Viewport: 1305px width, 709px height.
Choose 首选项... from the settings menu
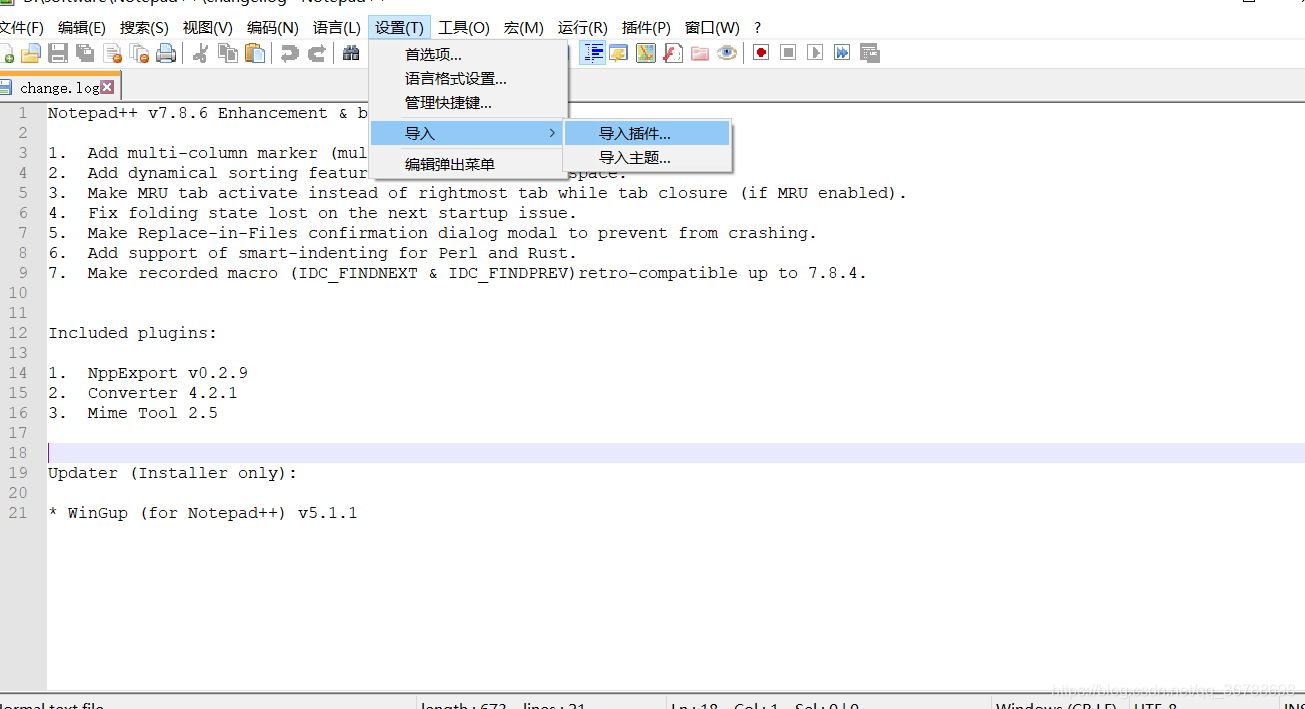[468, 55]
